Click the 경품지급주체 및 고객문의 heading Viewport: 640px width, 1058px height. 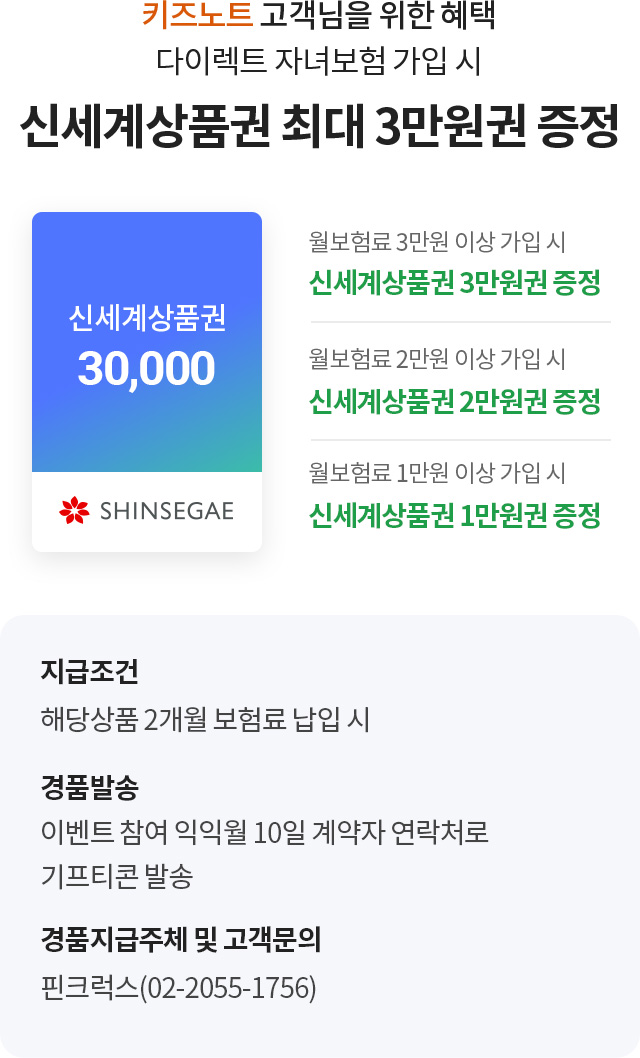click(x=180, y=939)
